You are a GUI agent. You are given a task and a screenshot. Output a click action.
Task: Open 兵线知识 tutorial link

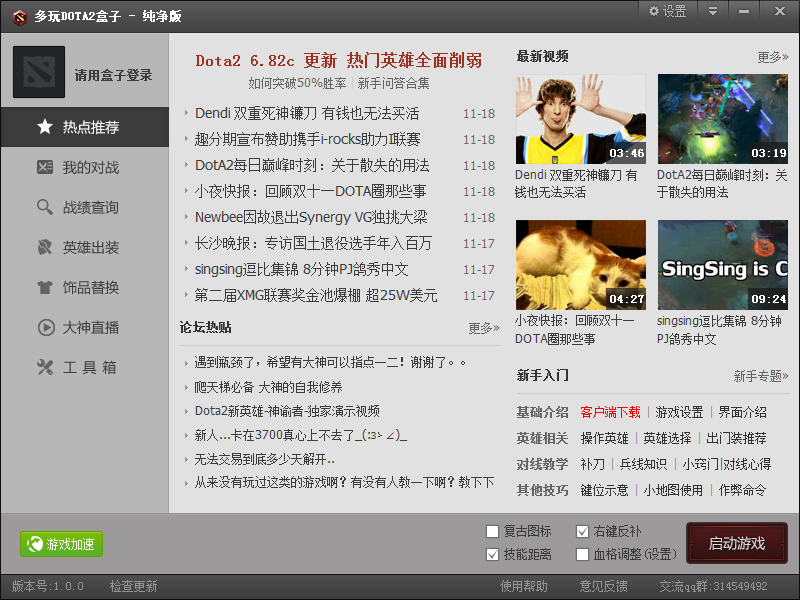(x=643, y=464)
